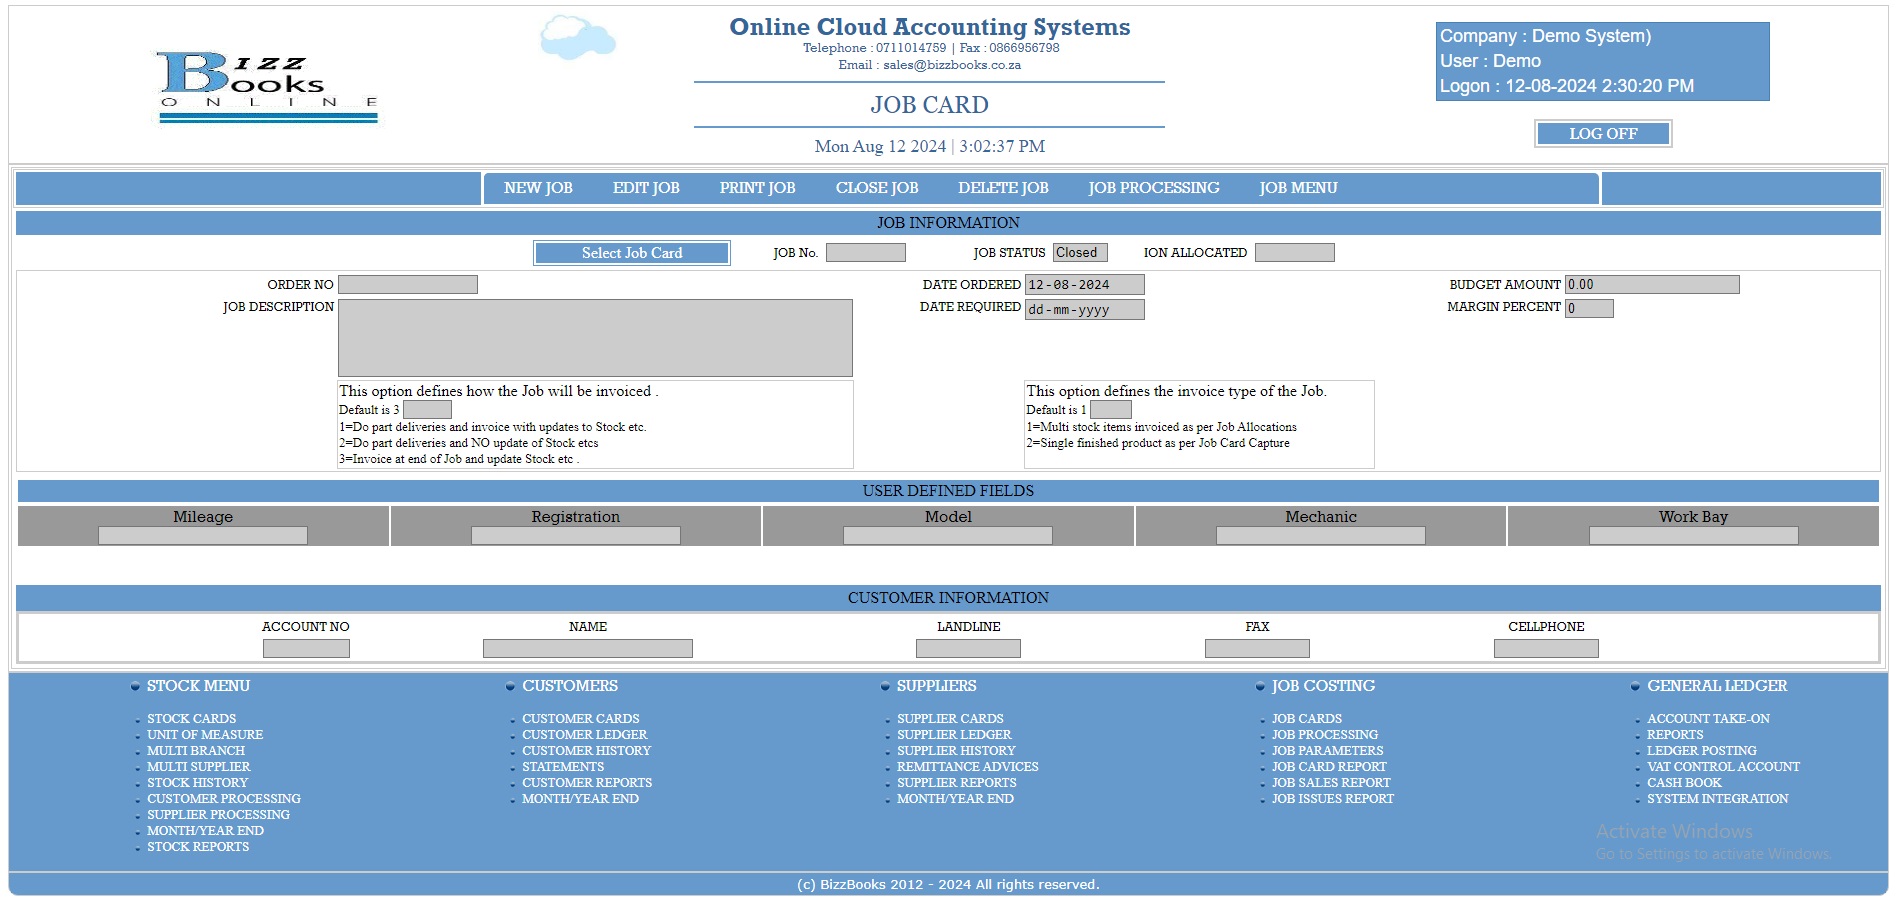This screenshot has height=905, width=1899.
Task: Click the BUDGET AMOUNT input field
Action: (1651, 285)
